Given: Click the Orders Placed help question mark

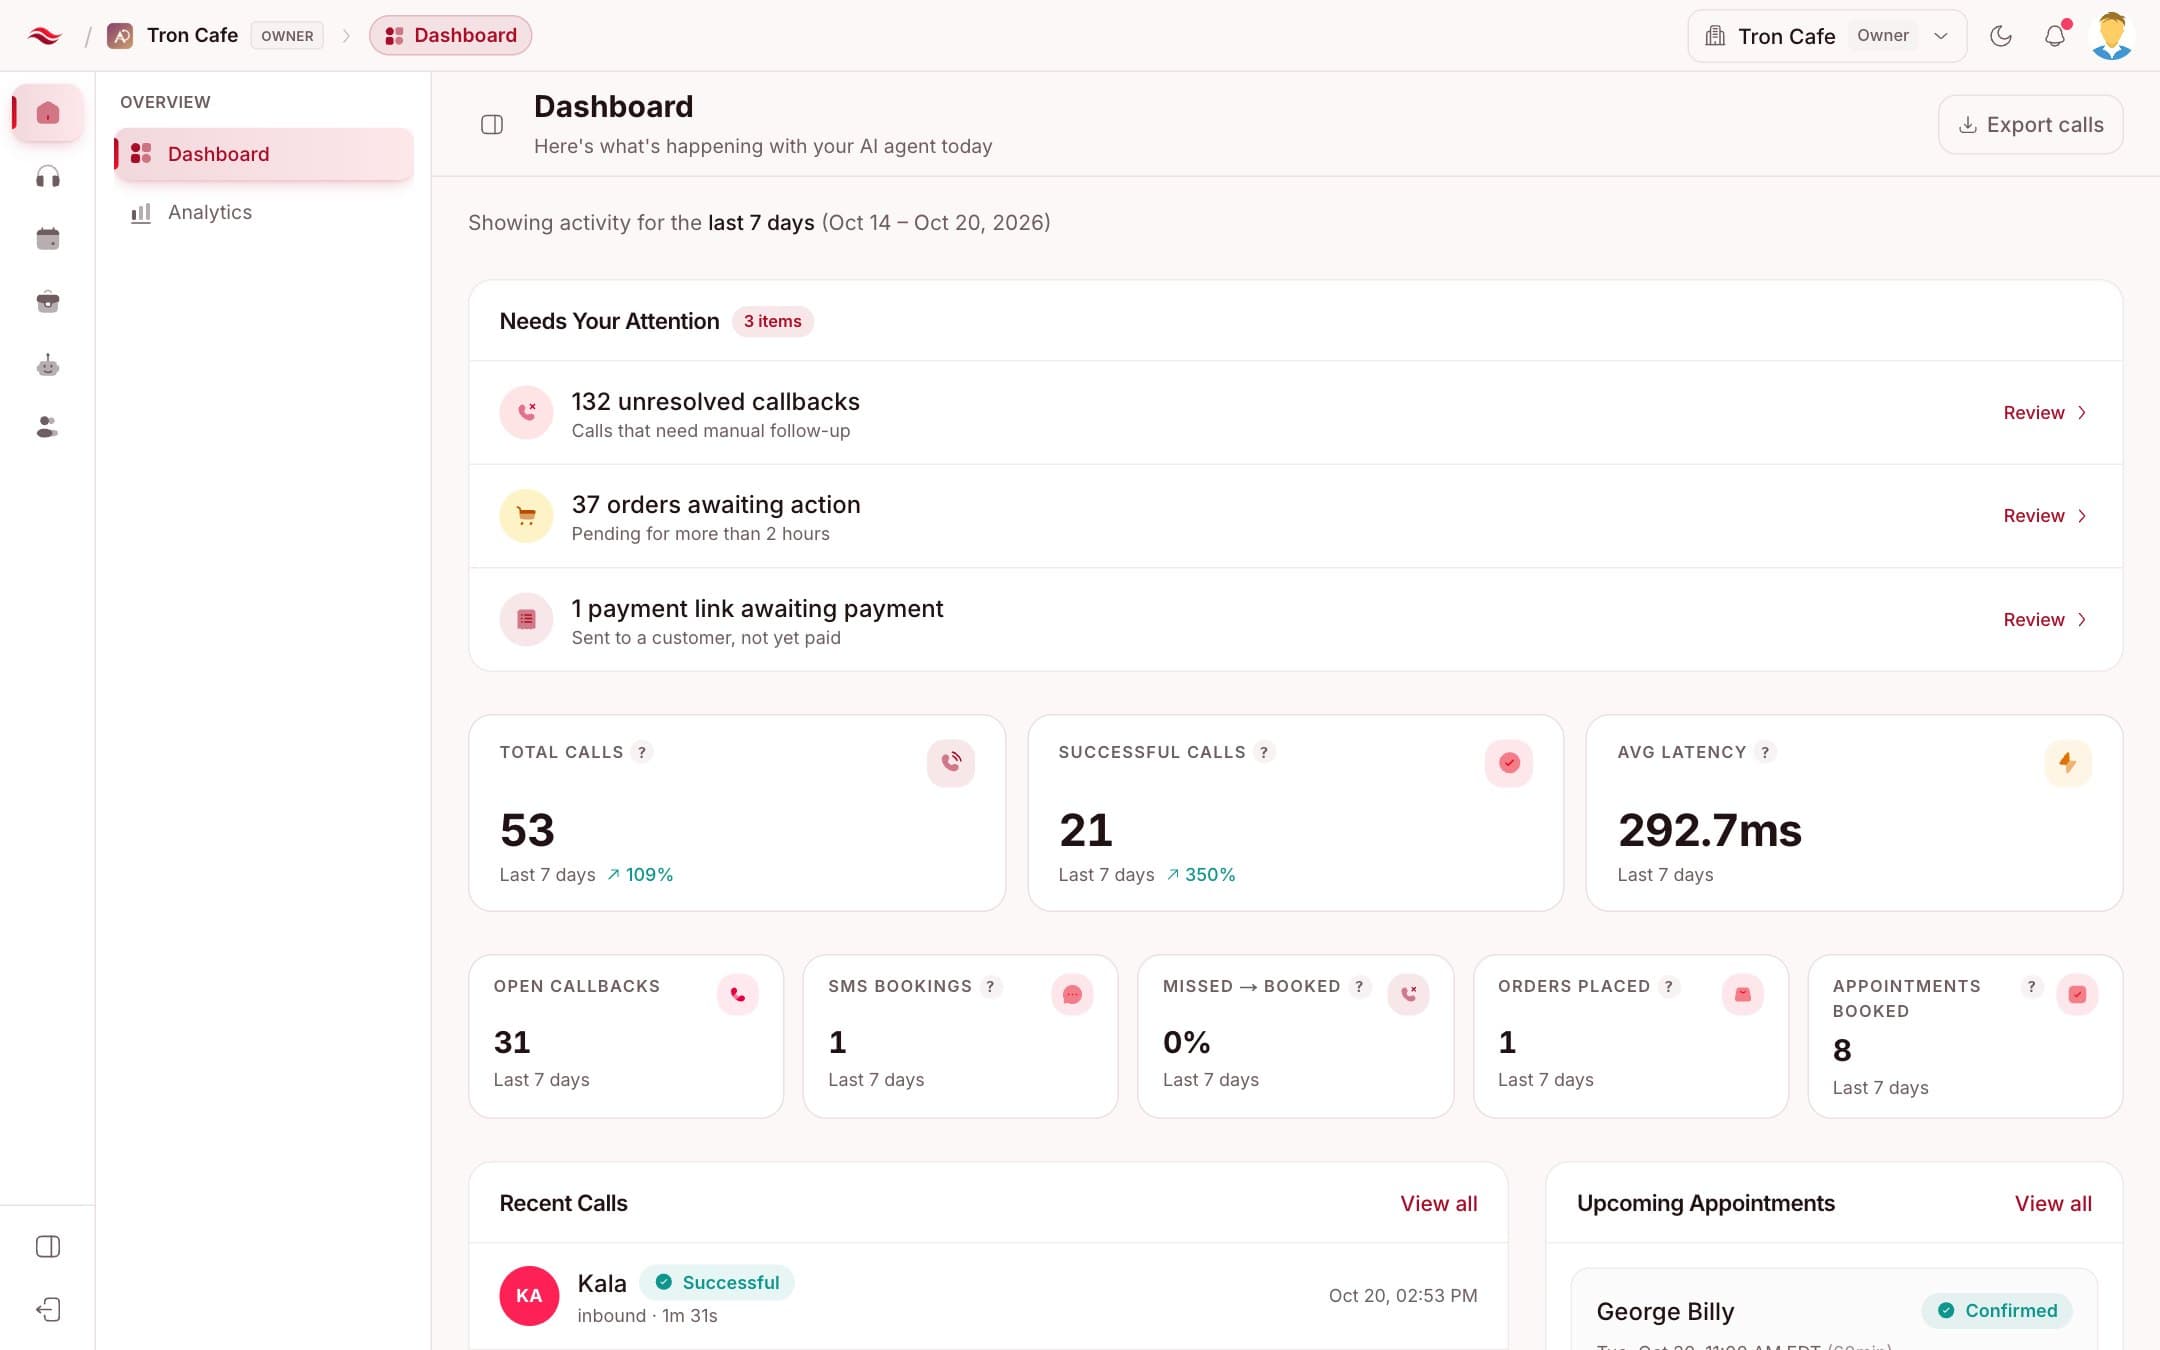Looking at the screenshot, I should pyautogui.click(x=1668, y=986).
